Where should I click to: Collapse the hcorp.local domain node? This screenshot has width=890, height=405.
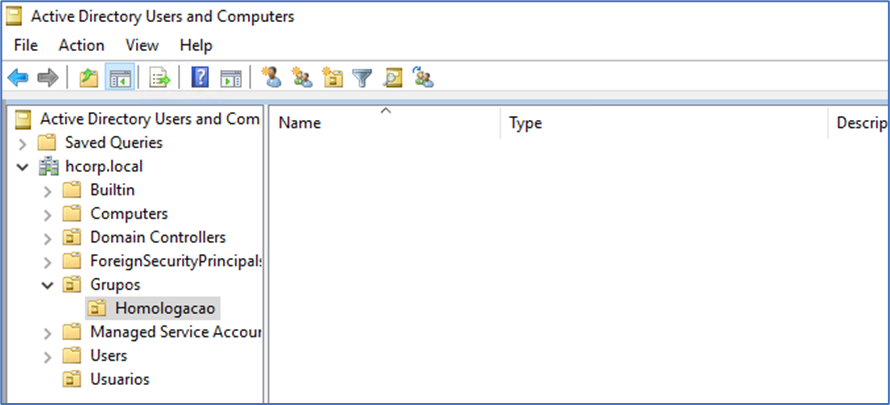click(x=23, y=166)
